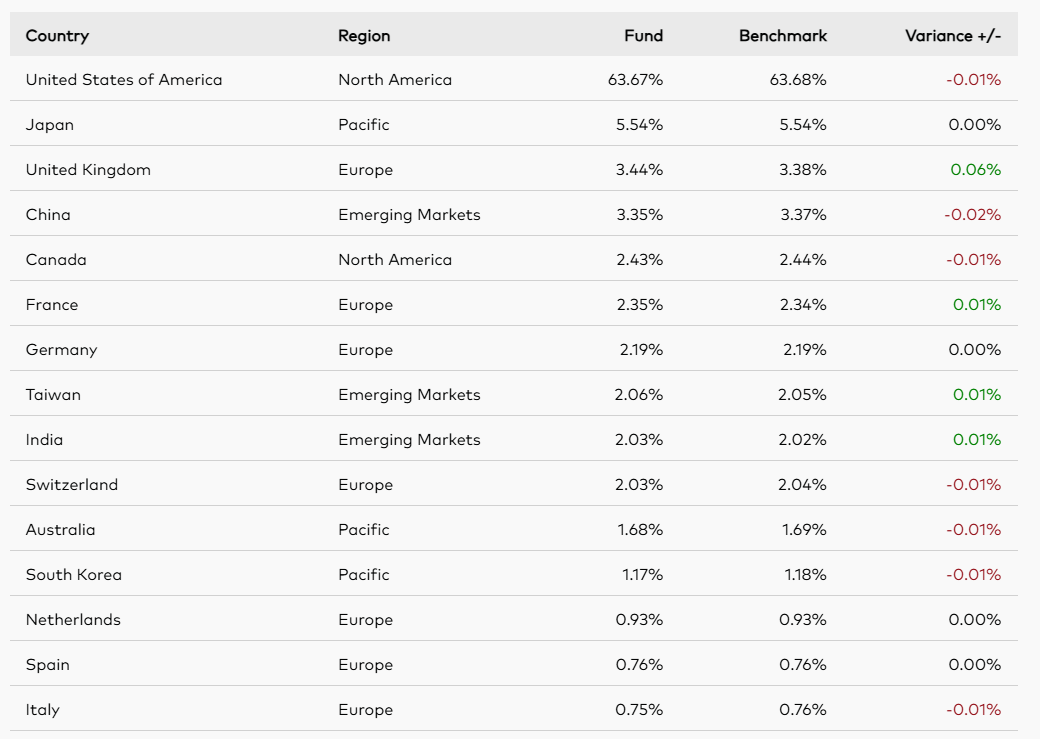Click the Germany country cell

point(62,350)
